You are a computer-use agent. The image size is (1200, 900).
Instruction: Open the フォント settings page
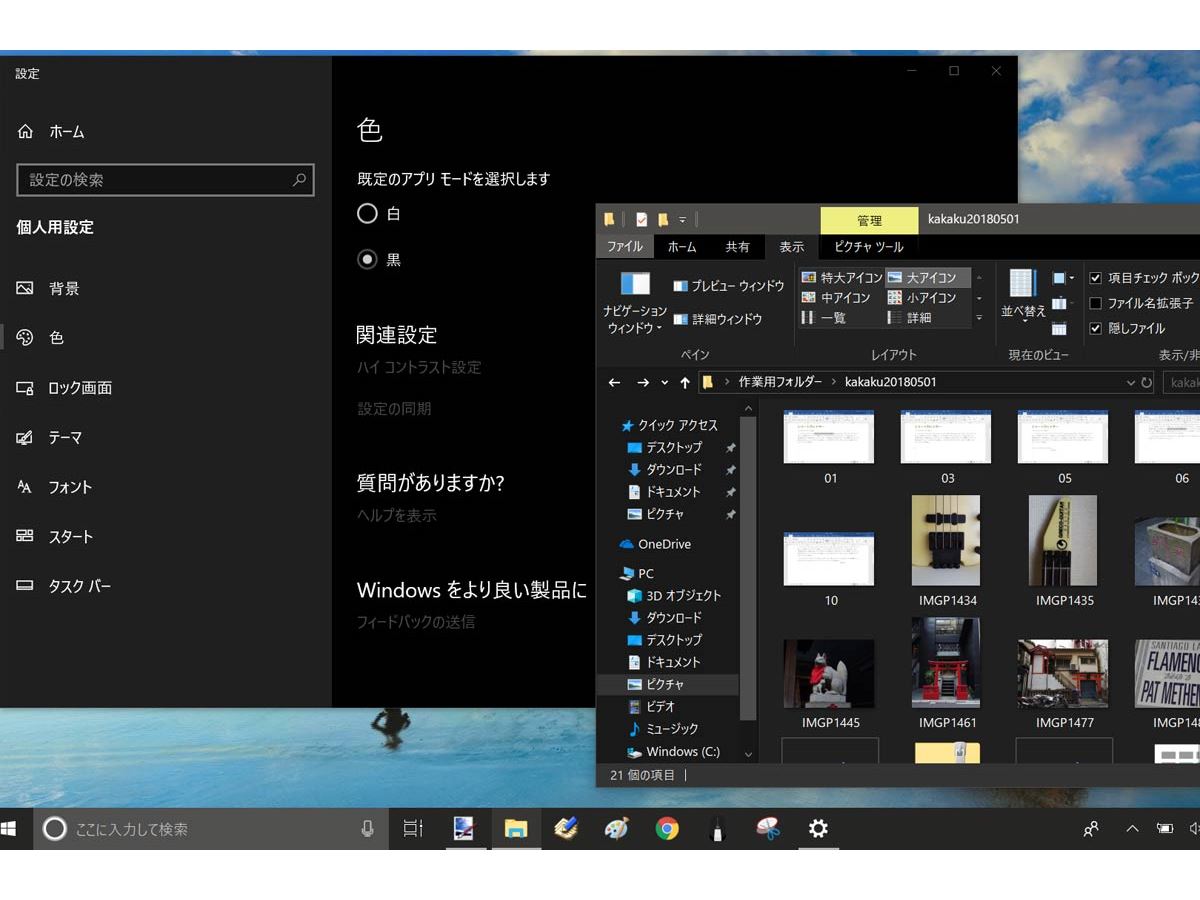pos(54,487)
